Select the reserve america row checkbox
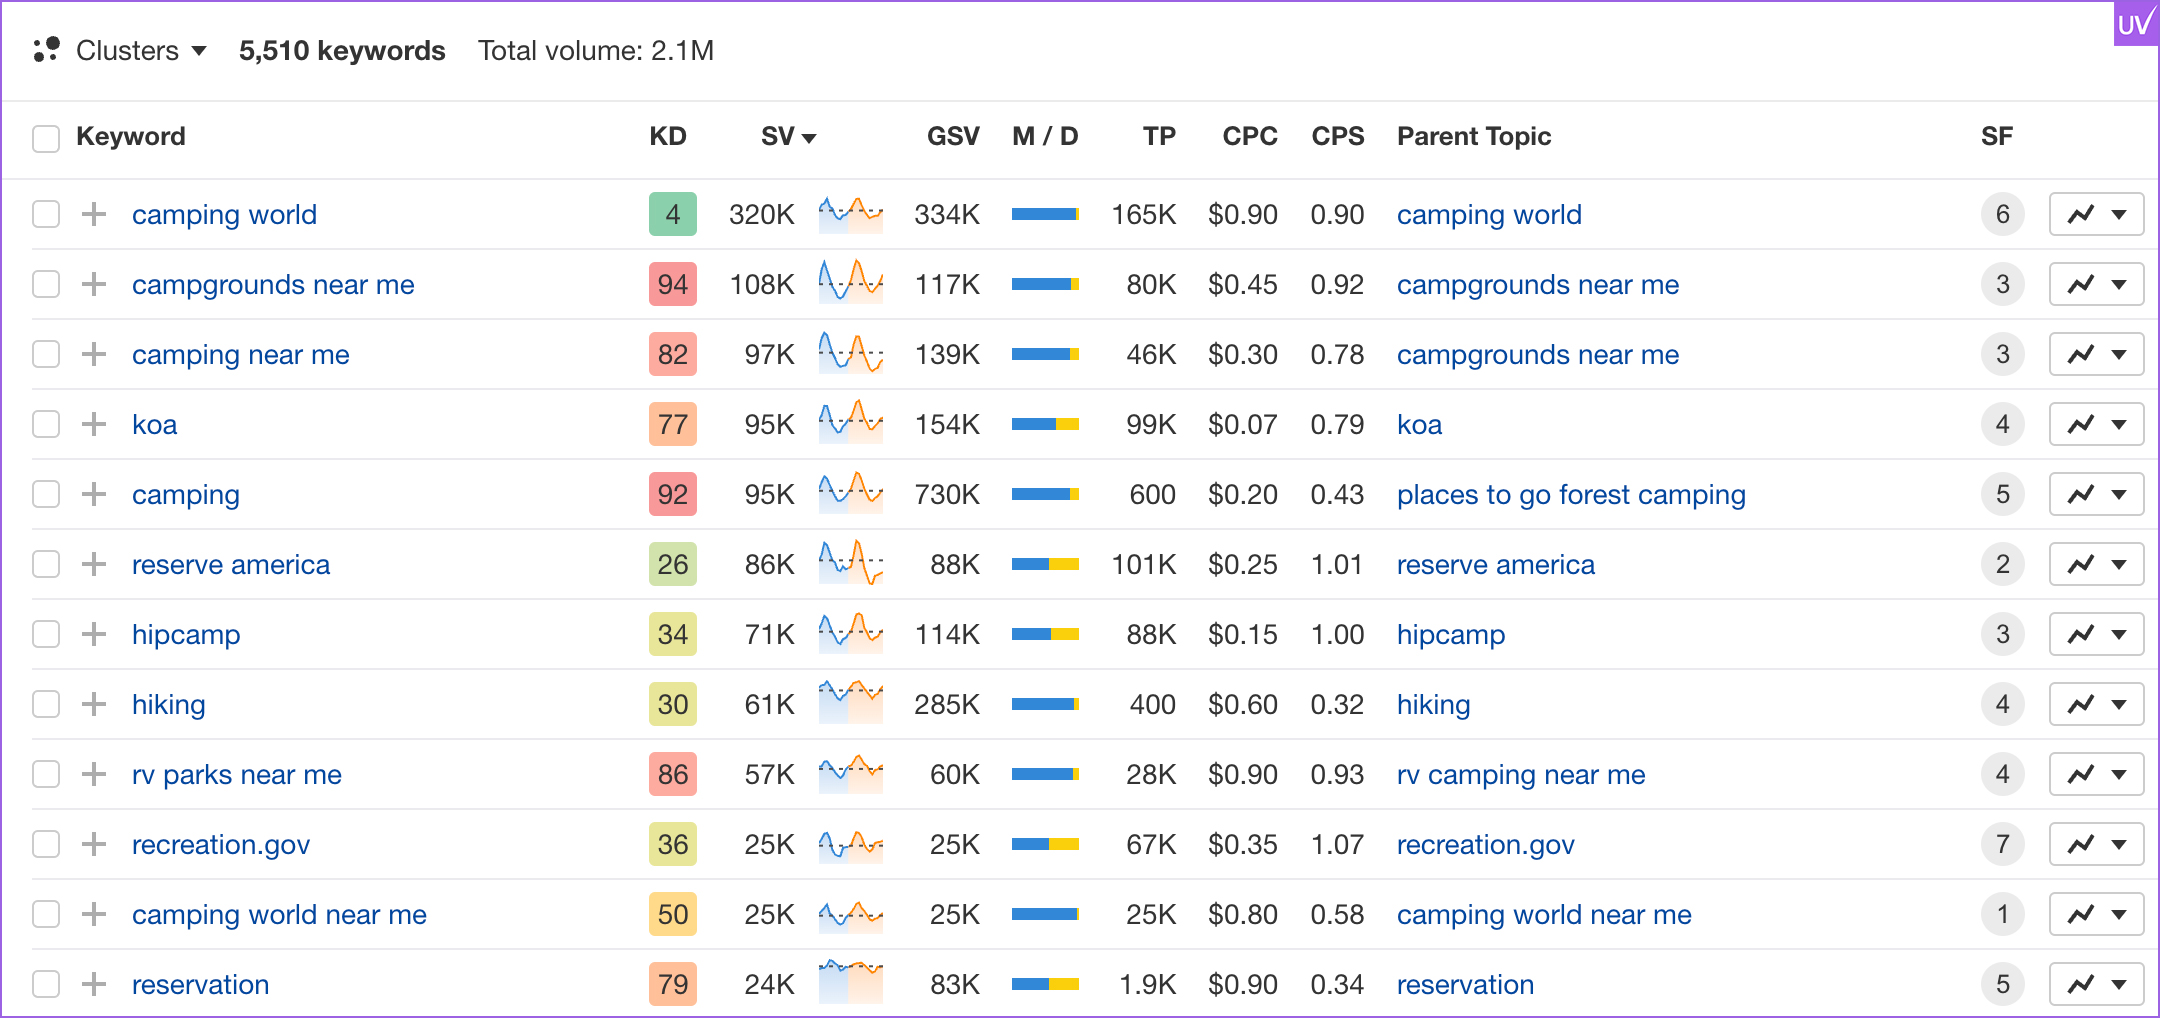 point(46,564)
